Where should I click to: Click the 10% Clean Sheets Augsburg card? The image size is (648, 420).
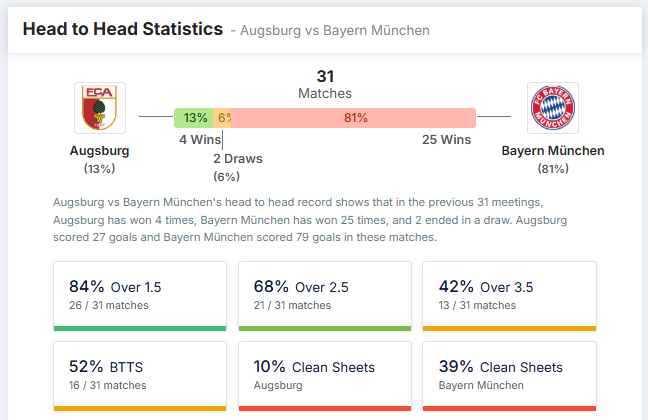coord(325,376)
